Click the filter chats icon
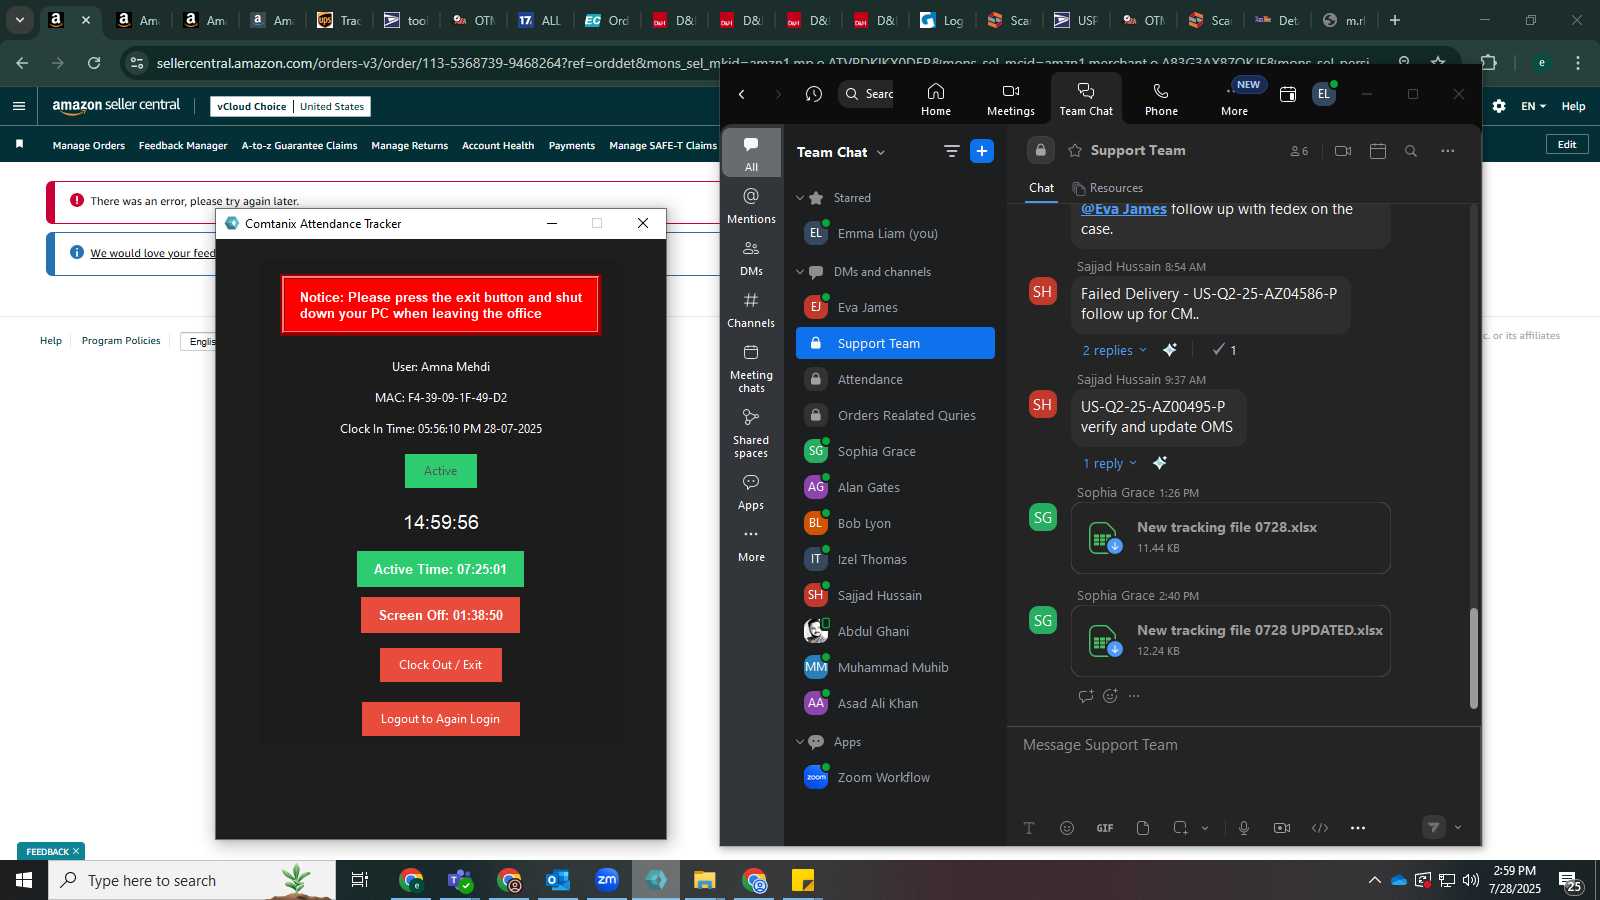The image size is (1600, 900). pos(951,151)
